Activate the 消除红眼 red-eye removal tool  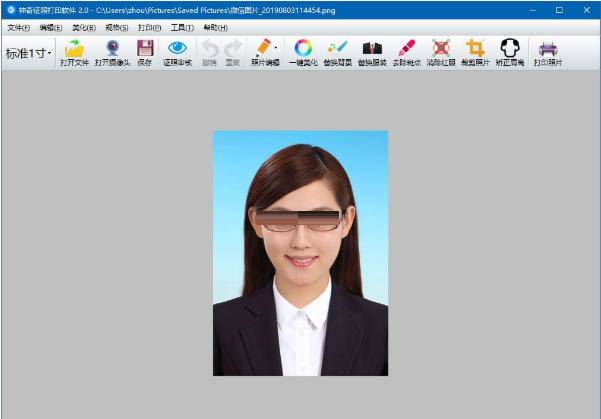(x=440, y=50)
